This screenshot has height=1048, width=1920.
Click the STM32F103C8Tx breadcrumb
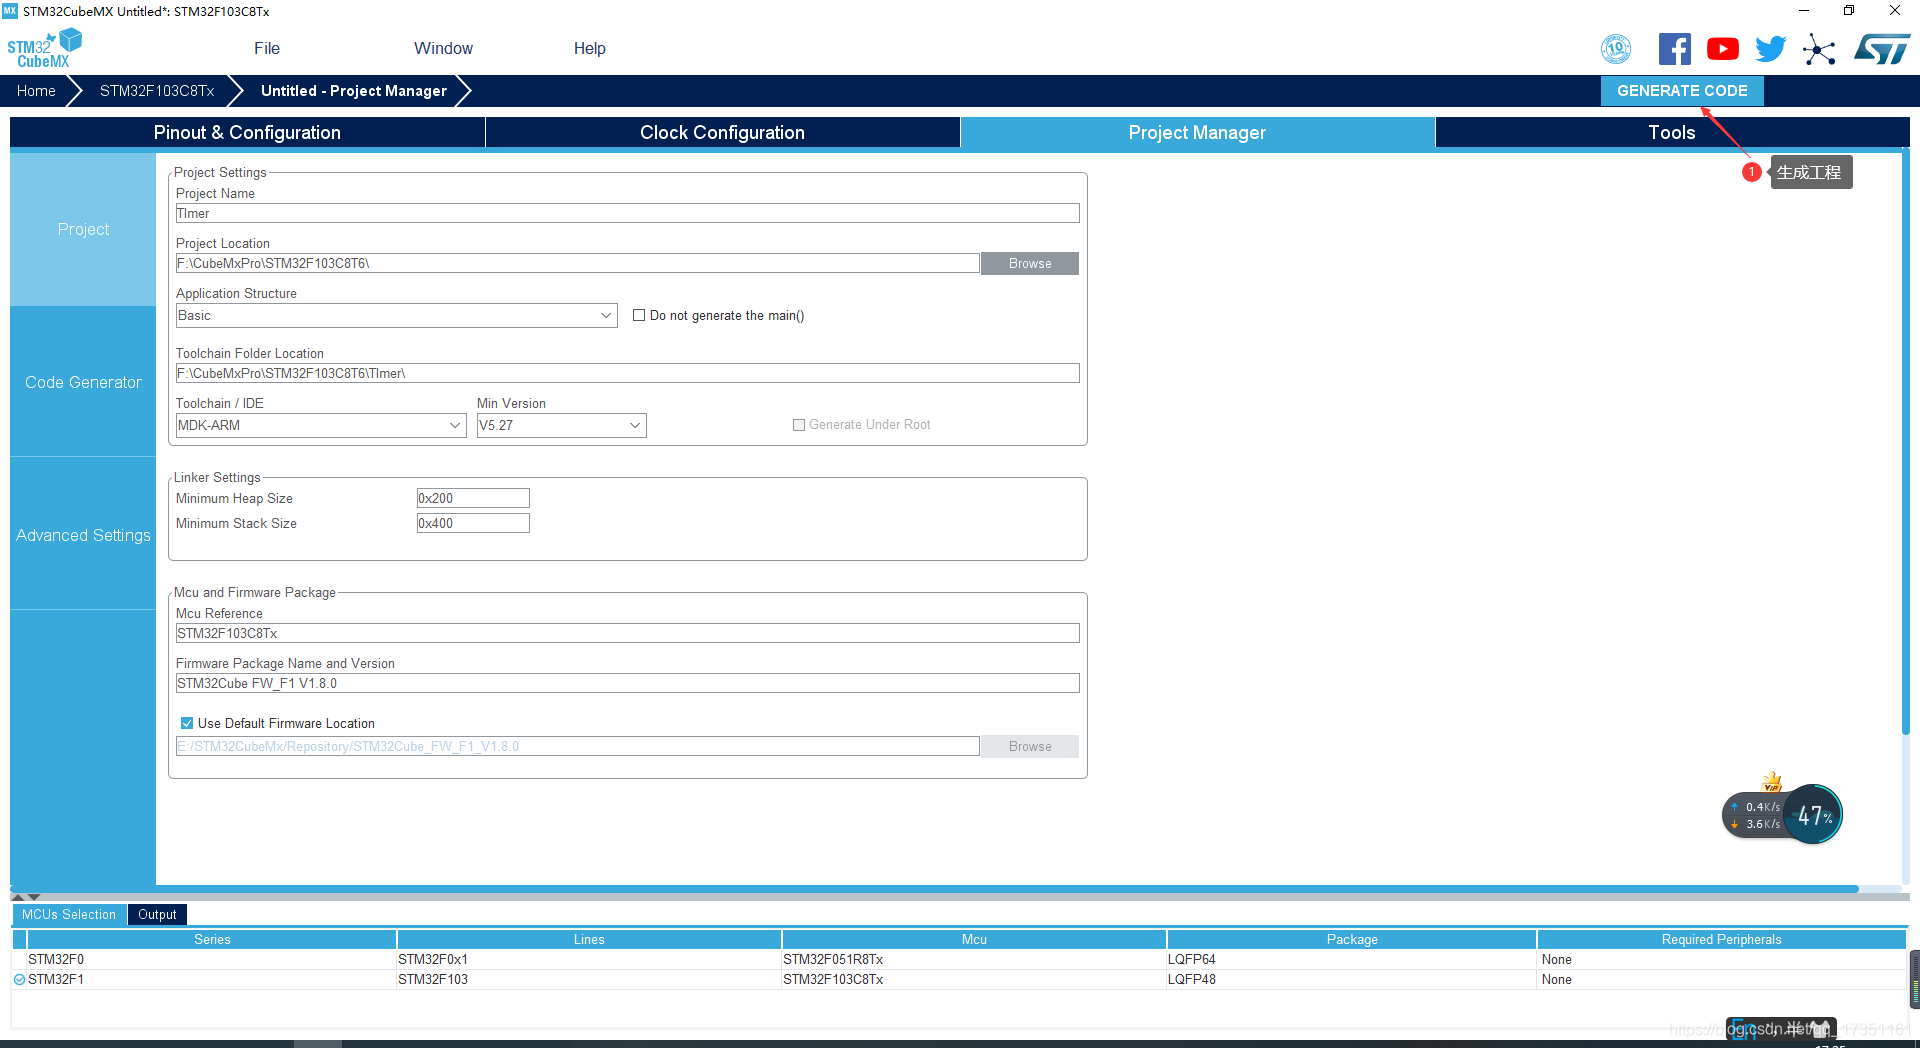tap(157, 90)
